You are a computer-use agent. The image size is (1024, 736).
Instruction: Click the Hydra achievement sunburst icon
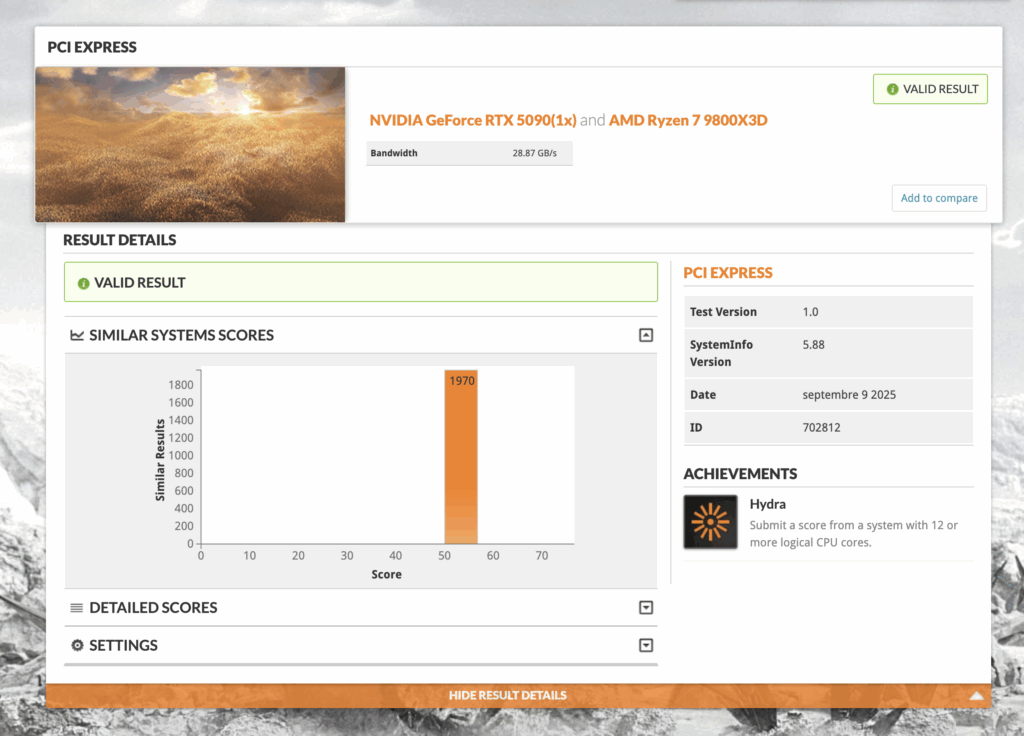coord(710,521)
